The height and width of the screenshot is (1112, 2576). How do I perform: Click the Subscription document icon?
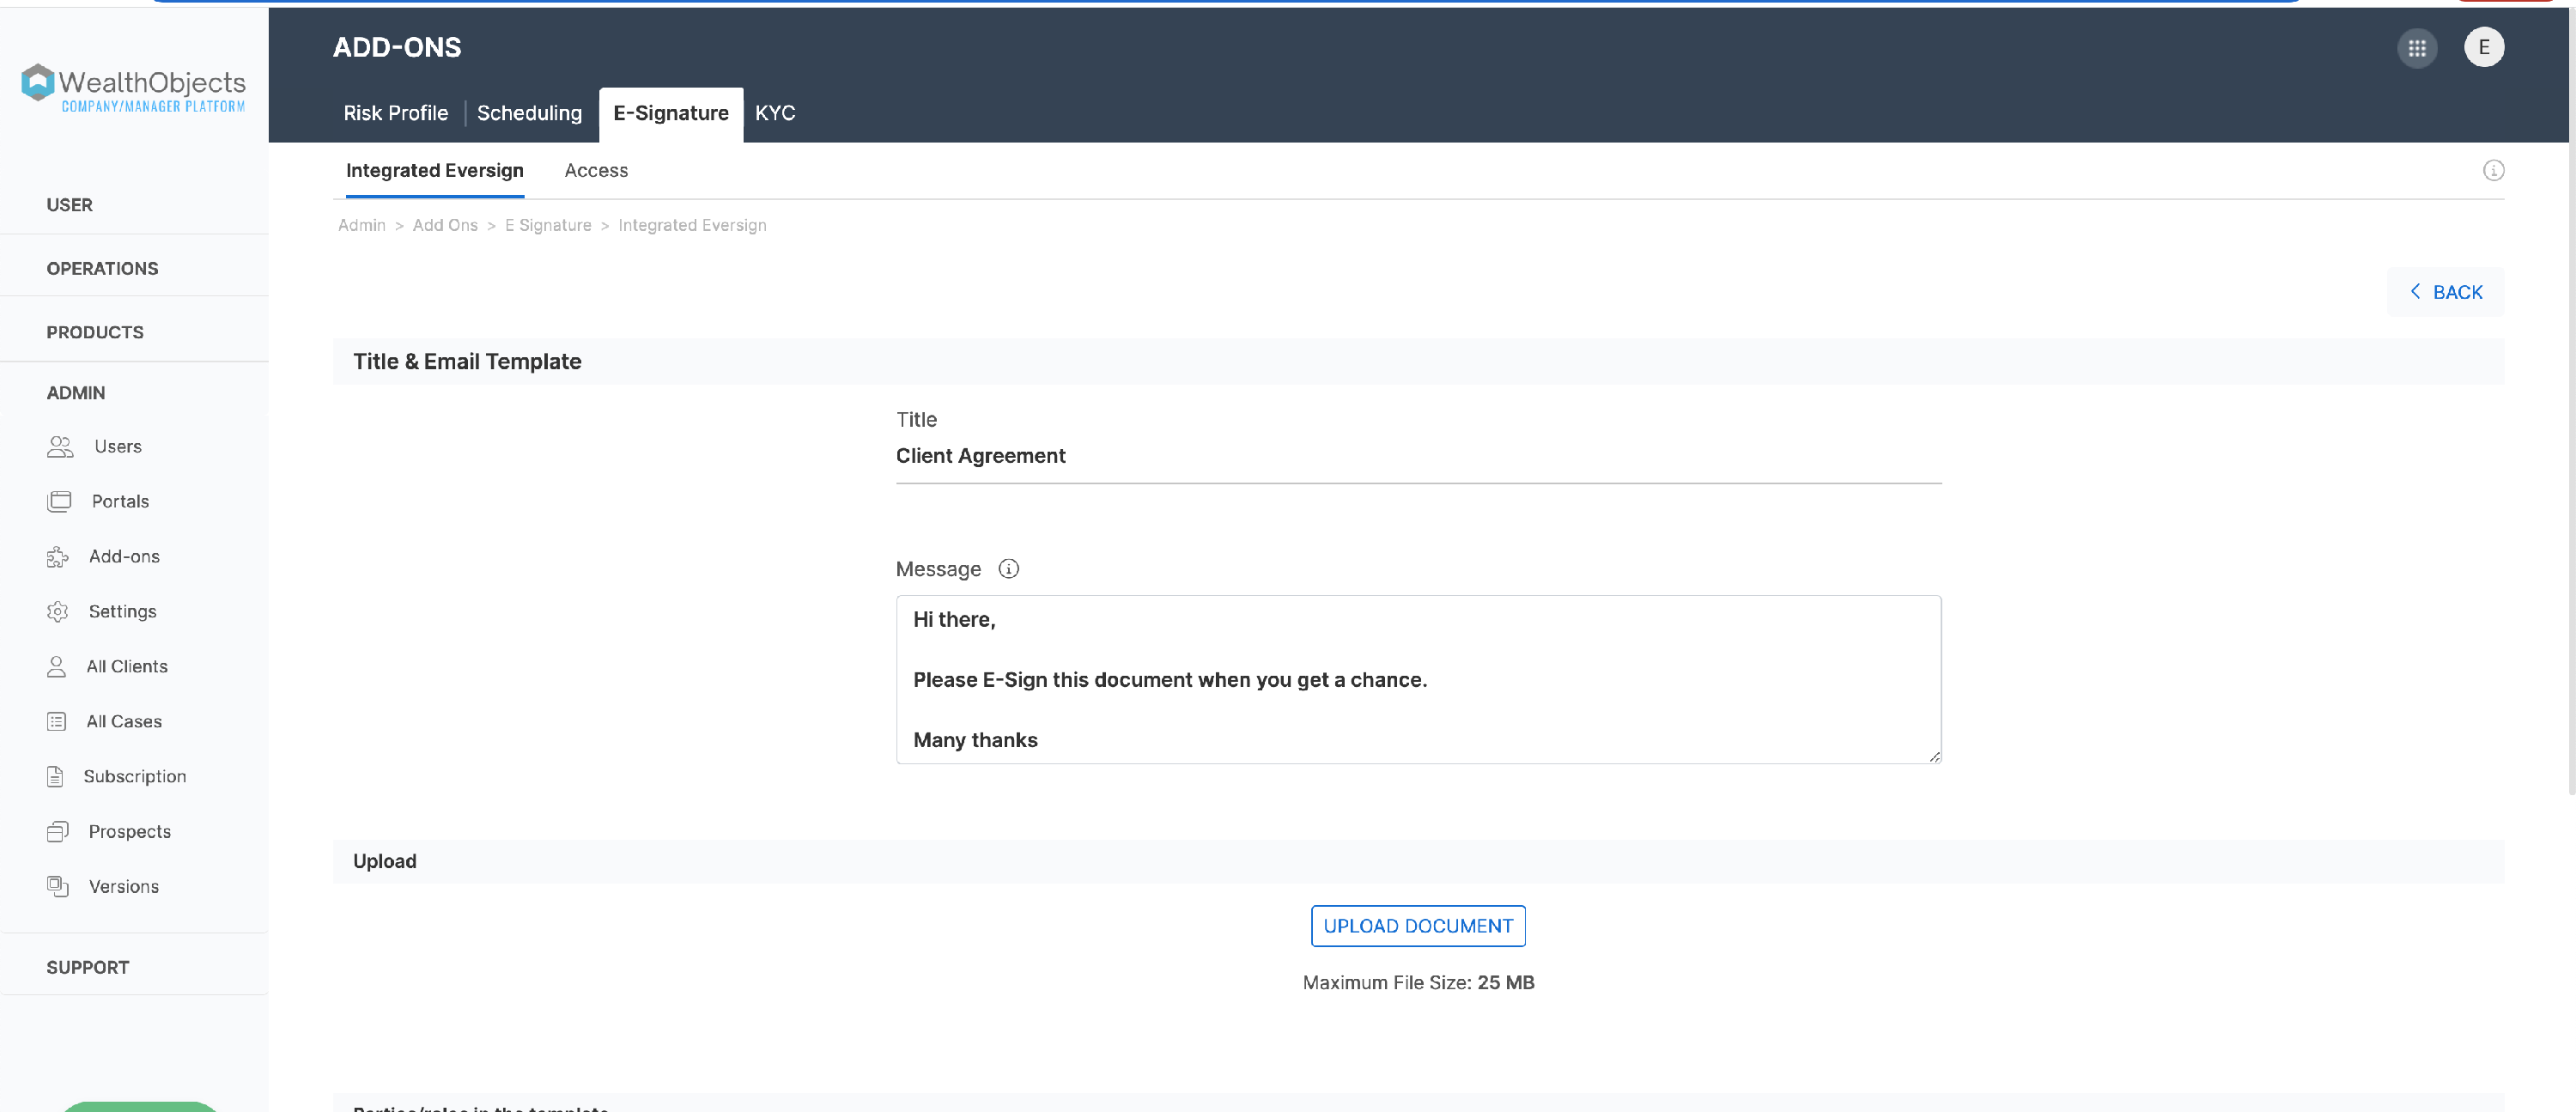pyautogui.click(x=55, y=777)
